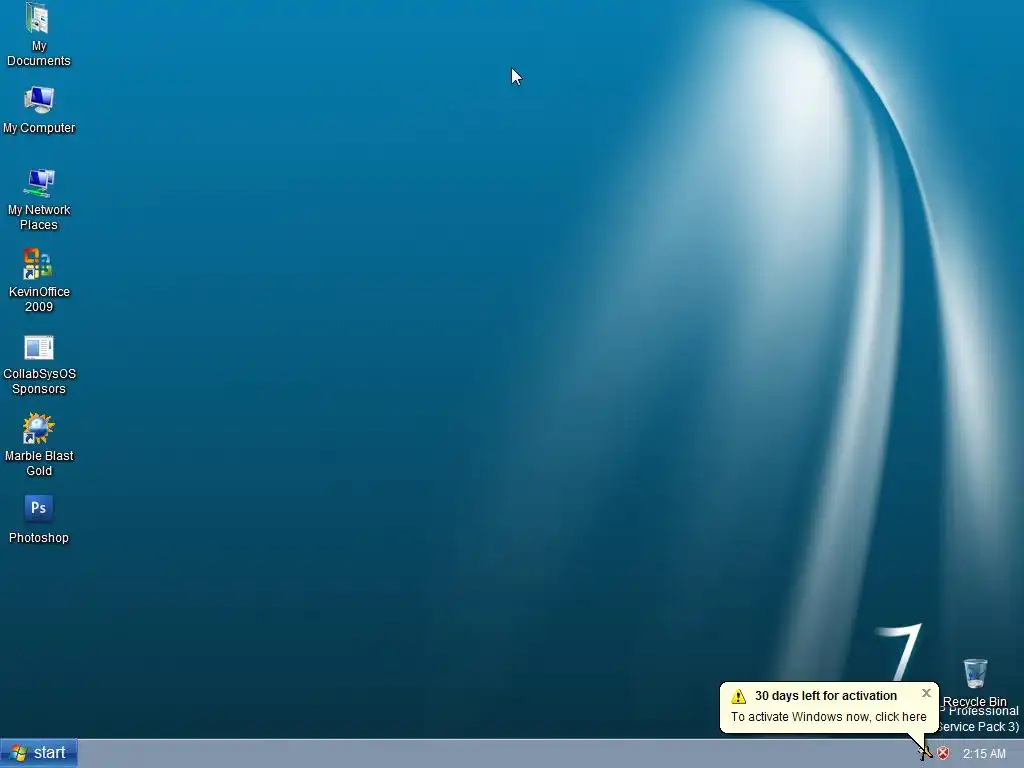The image size is (1024, 768).
Task: Select the Photoshop desktop icon
Action: [39, 520]
